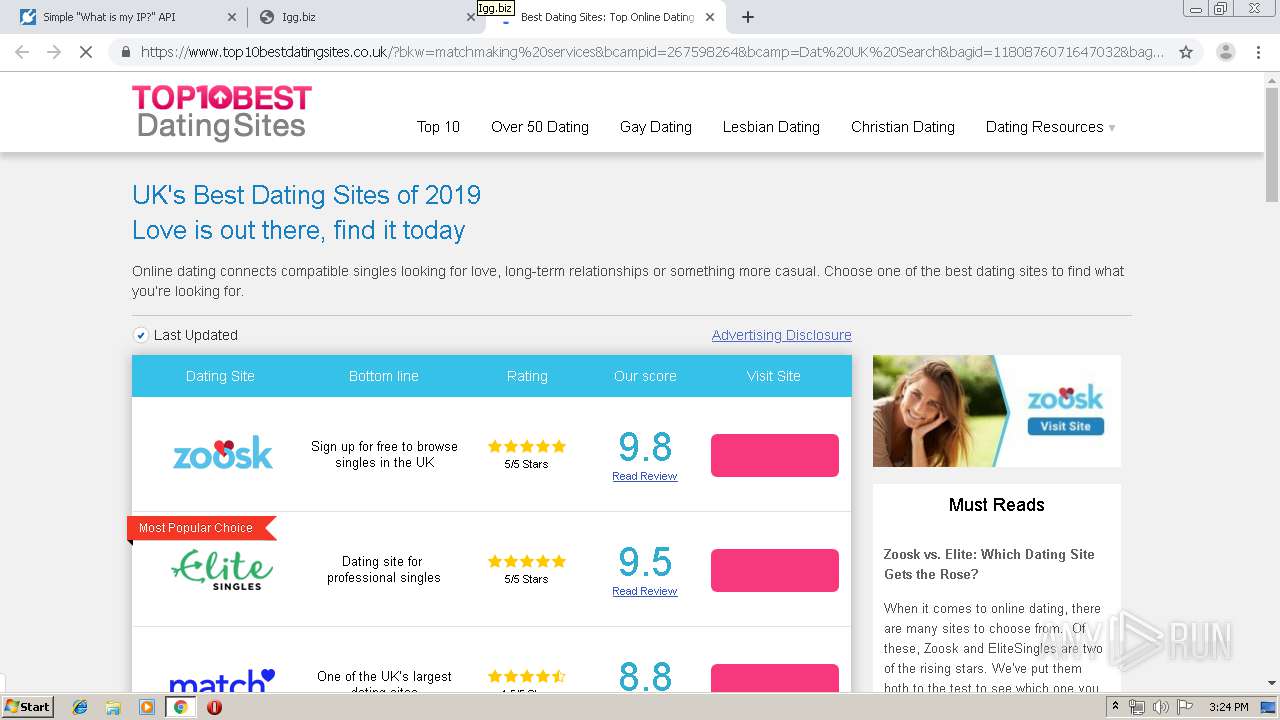
Task: Click the 'Our score' column header
Action: click(x=645, y=376)
